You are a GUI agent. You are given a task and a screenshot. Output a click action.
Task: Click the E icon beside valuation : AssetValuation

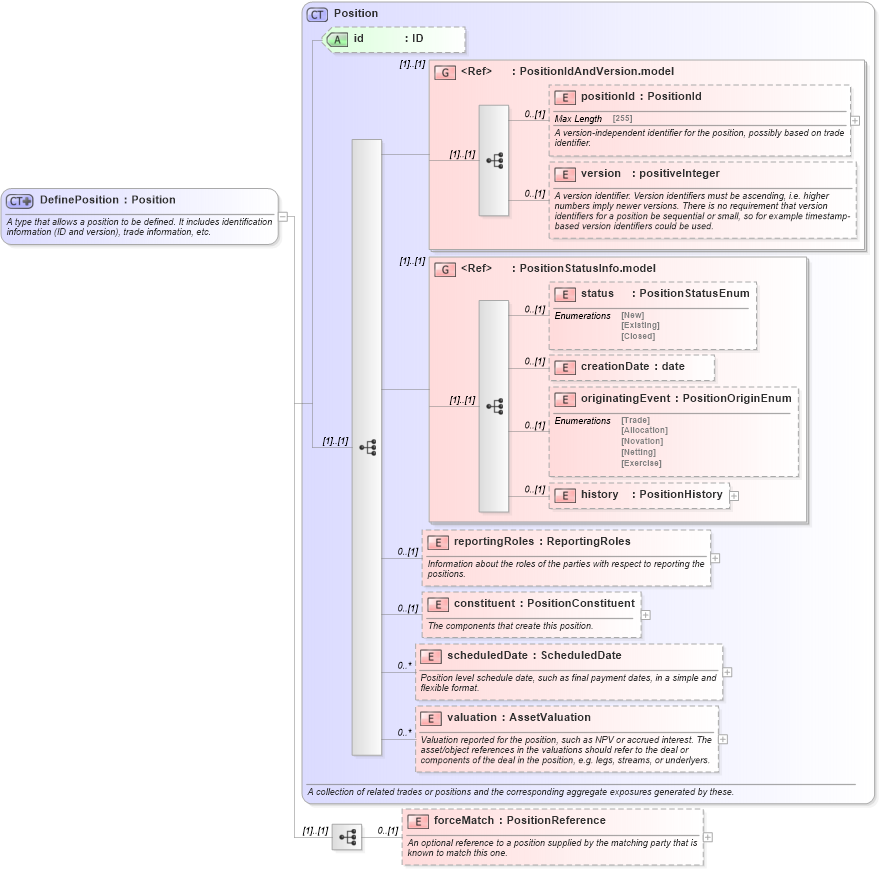[432, 717]
